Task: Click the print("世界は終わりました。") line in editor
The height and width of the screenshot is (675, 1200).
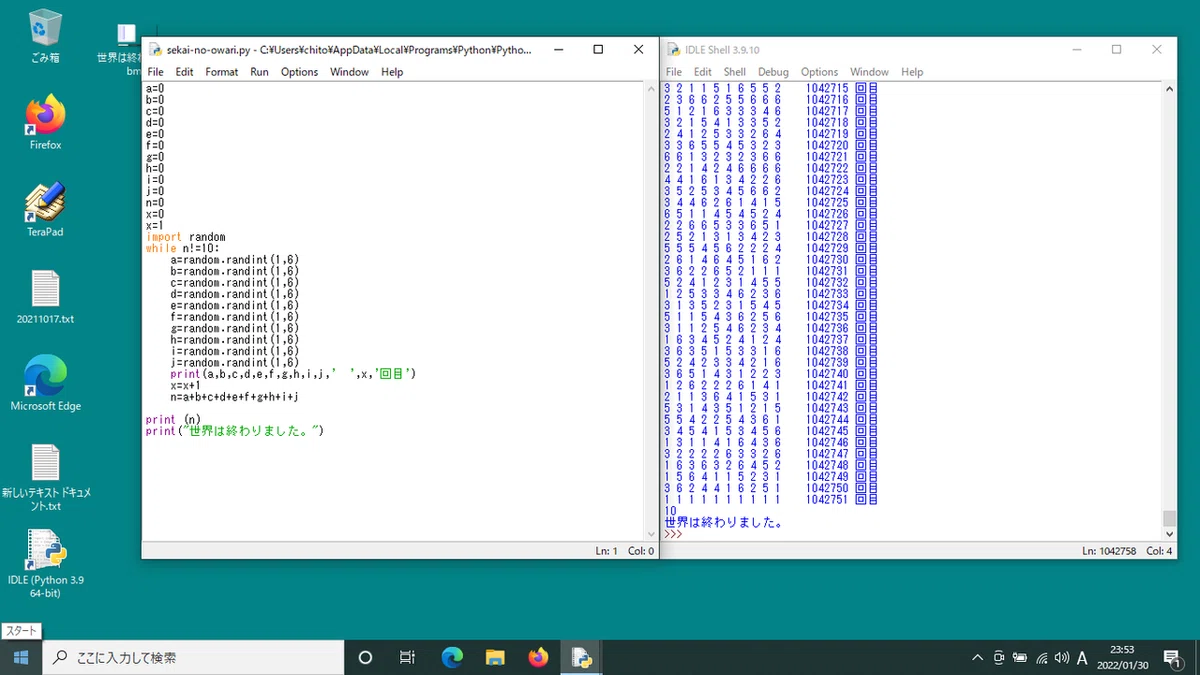Action: (x=235, y=431)
